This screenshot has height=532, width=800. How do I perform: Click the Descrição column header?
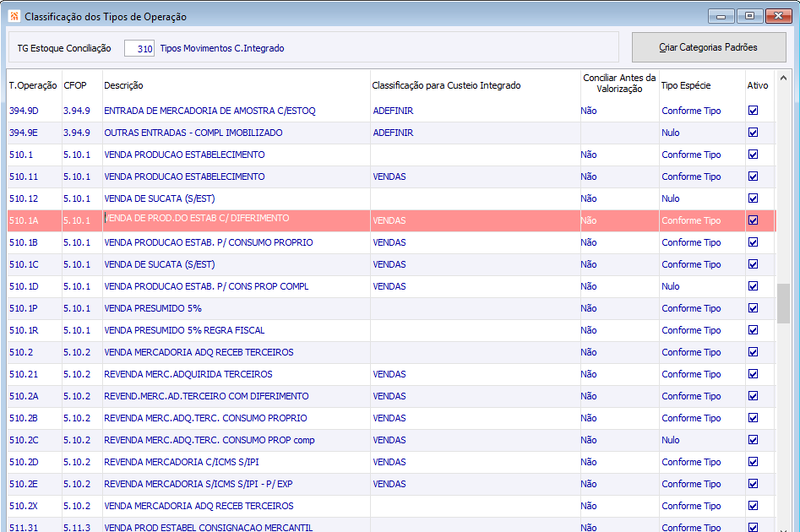pos(123,85)
